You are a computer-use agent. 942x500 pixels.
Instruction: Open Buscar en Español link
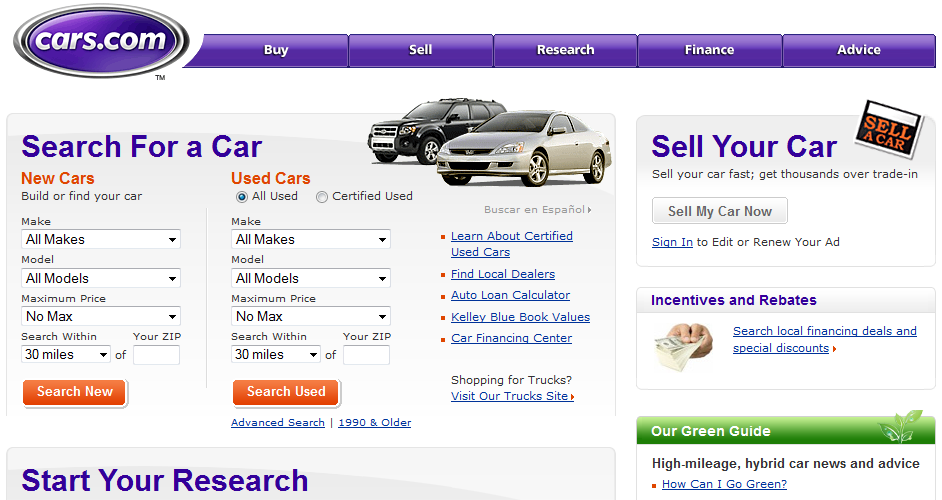(x=538, y=210)
